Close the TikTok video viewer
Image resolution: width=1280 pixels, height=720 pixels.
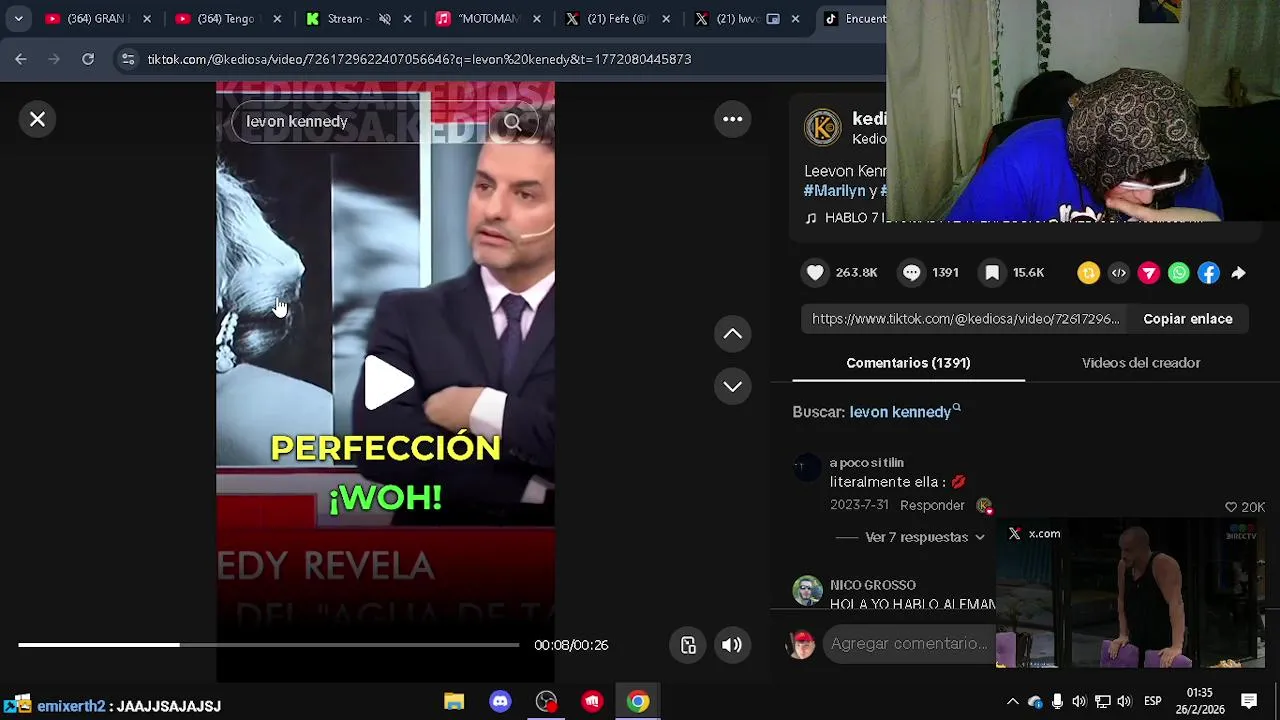coord(37,119)
